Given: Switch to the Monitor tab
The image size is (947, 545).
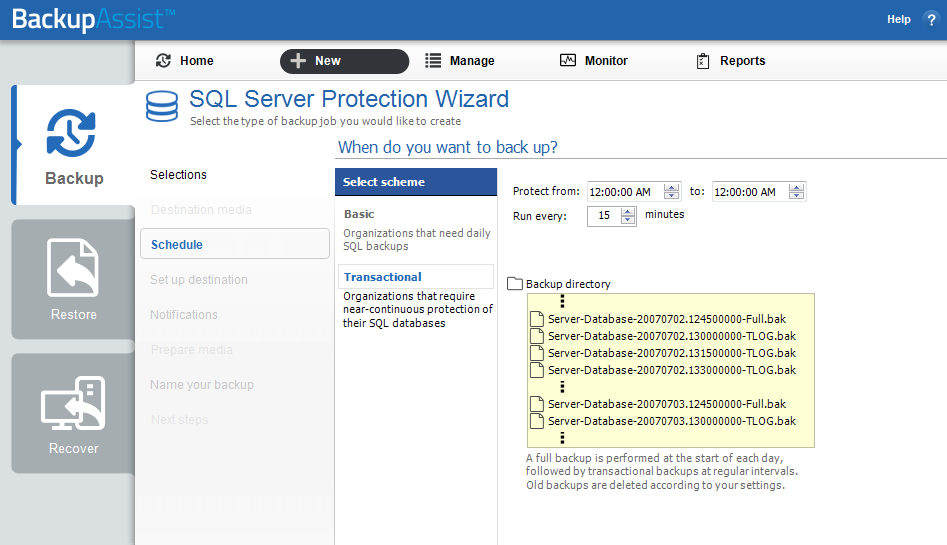Looking at the screenshot, I should click(594, 60).
